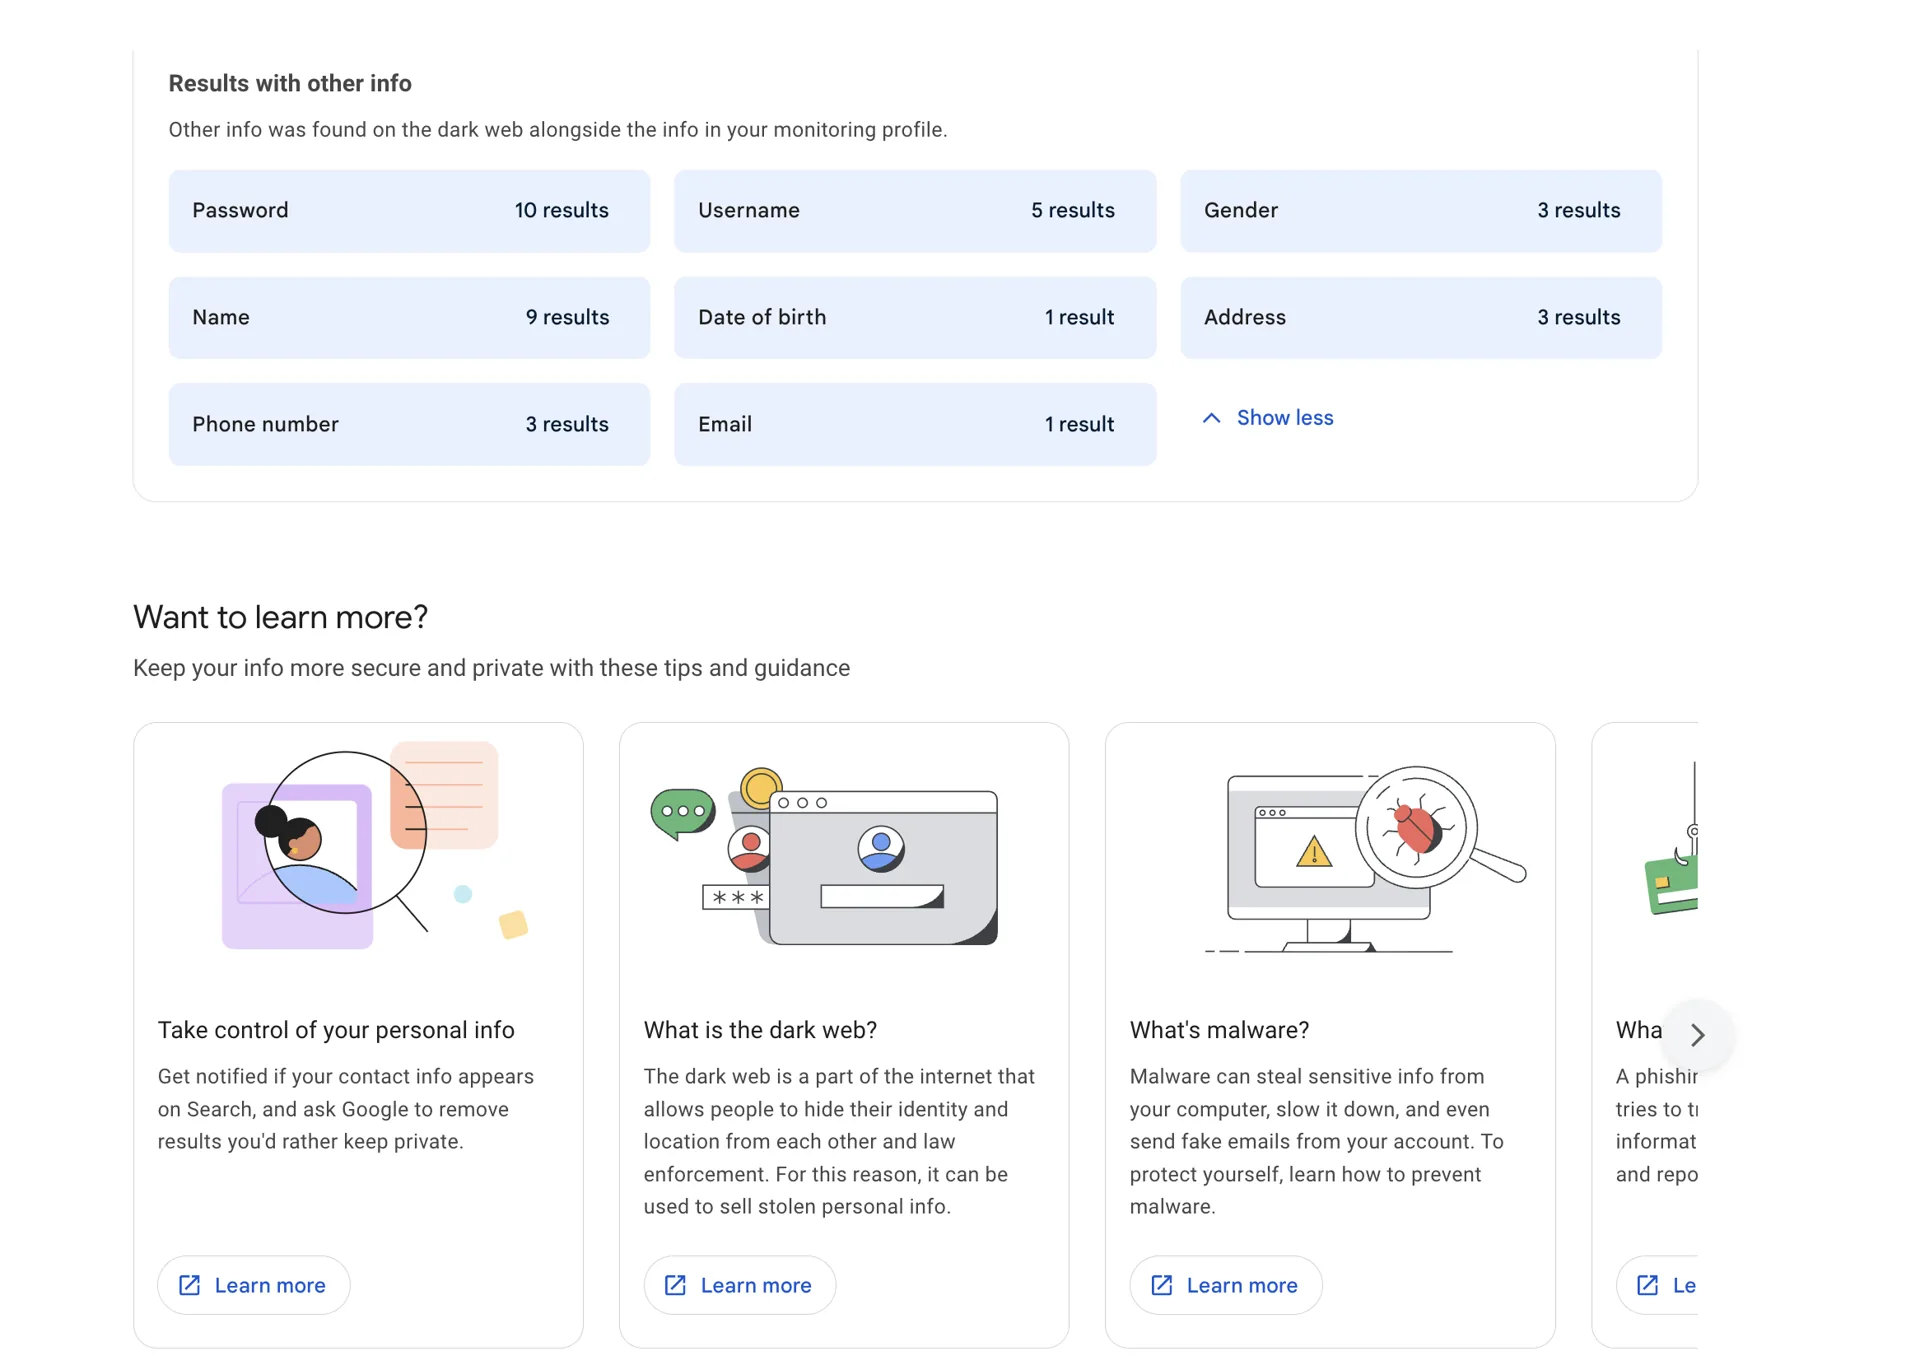Open the external link icon on 'Take control' card
Screen dimensions: 1920x1365
coord(191,1285)
